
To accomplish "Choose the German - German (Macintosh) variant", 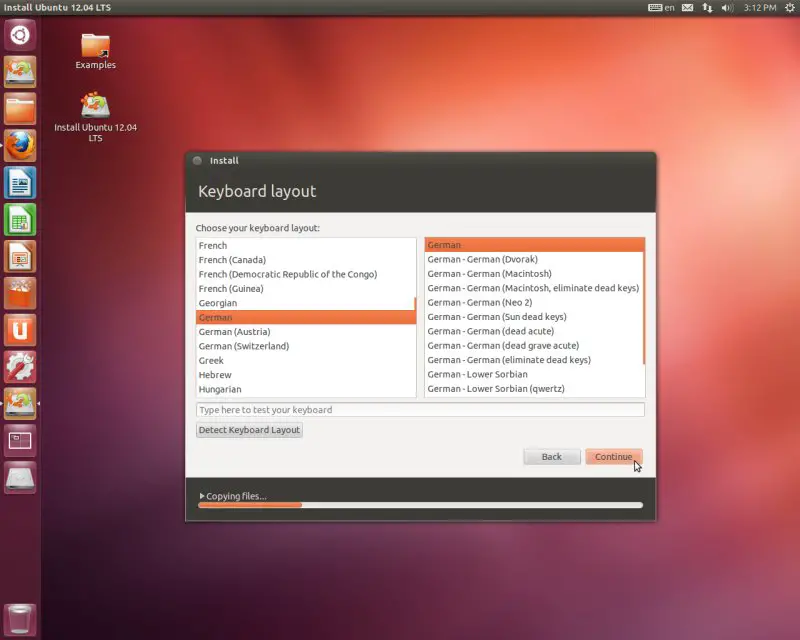I will click(534, 274).
